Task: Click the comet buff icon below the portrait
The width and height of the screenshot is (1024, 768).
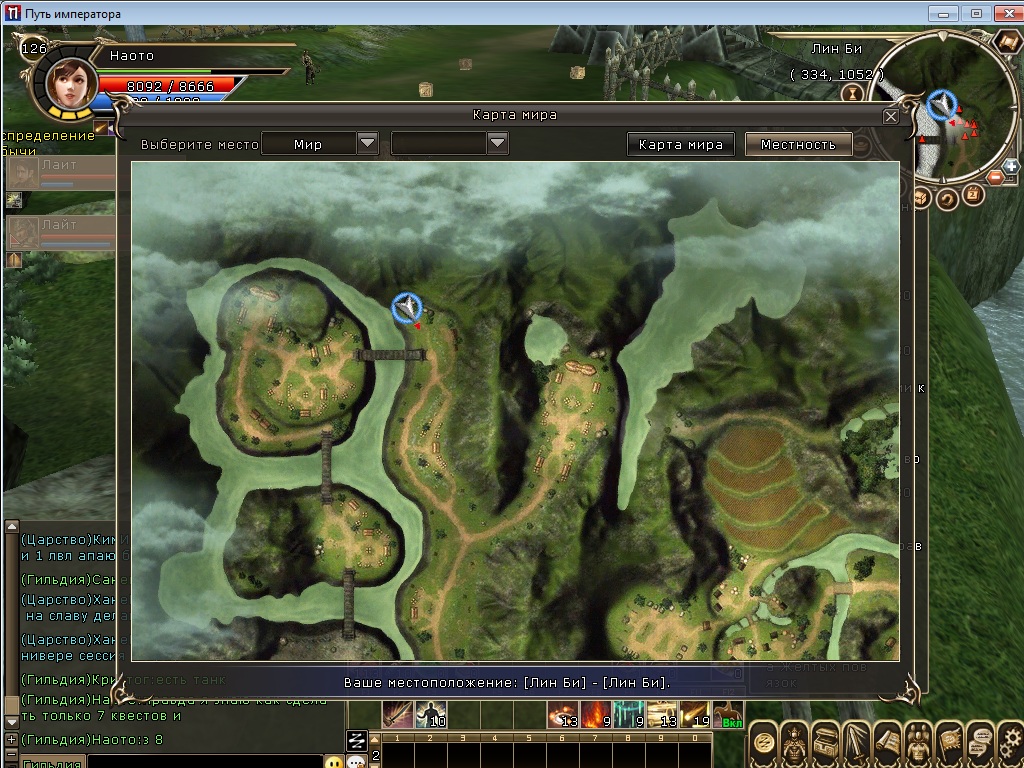Action: pos(101,127)
